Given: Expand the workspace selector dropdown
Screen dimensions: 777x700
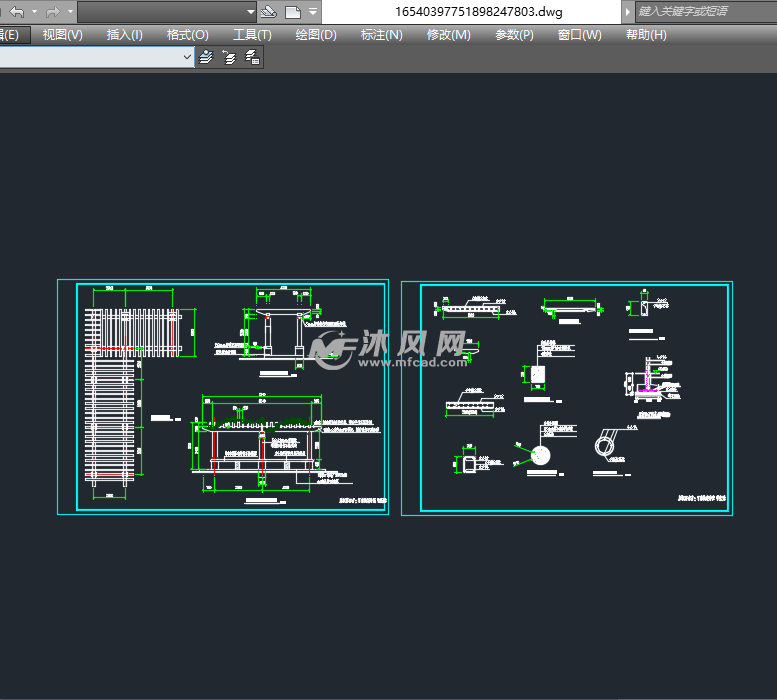Looking at the screenshot, I should pos(250,12).
